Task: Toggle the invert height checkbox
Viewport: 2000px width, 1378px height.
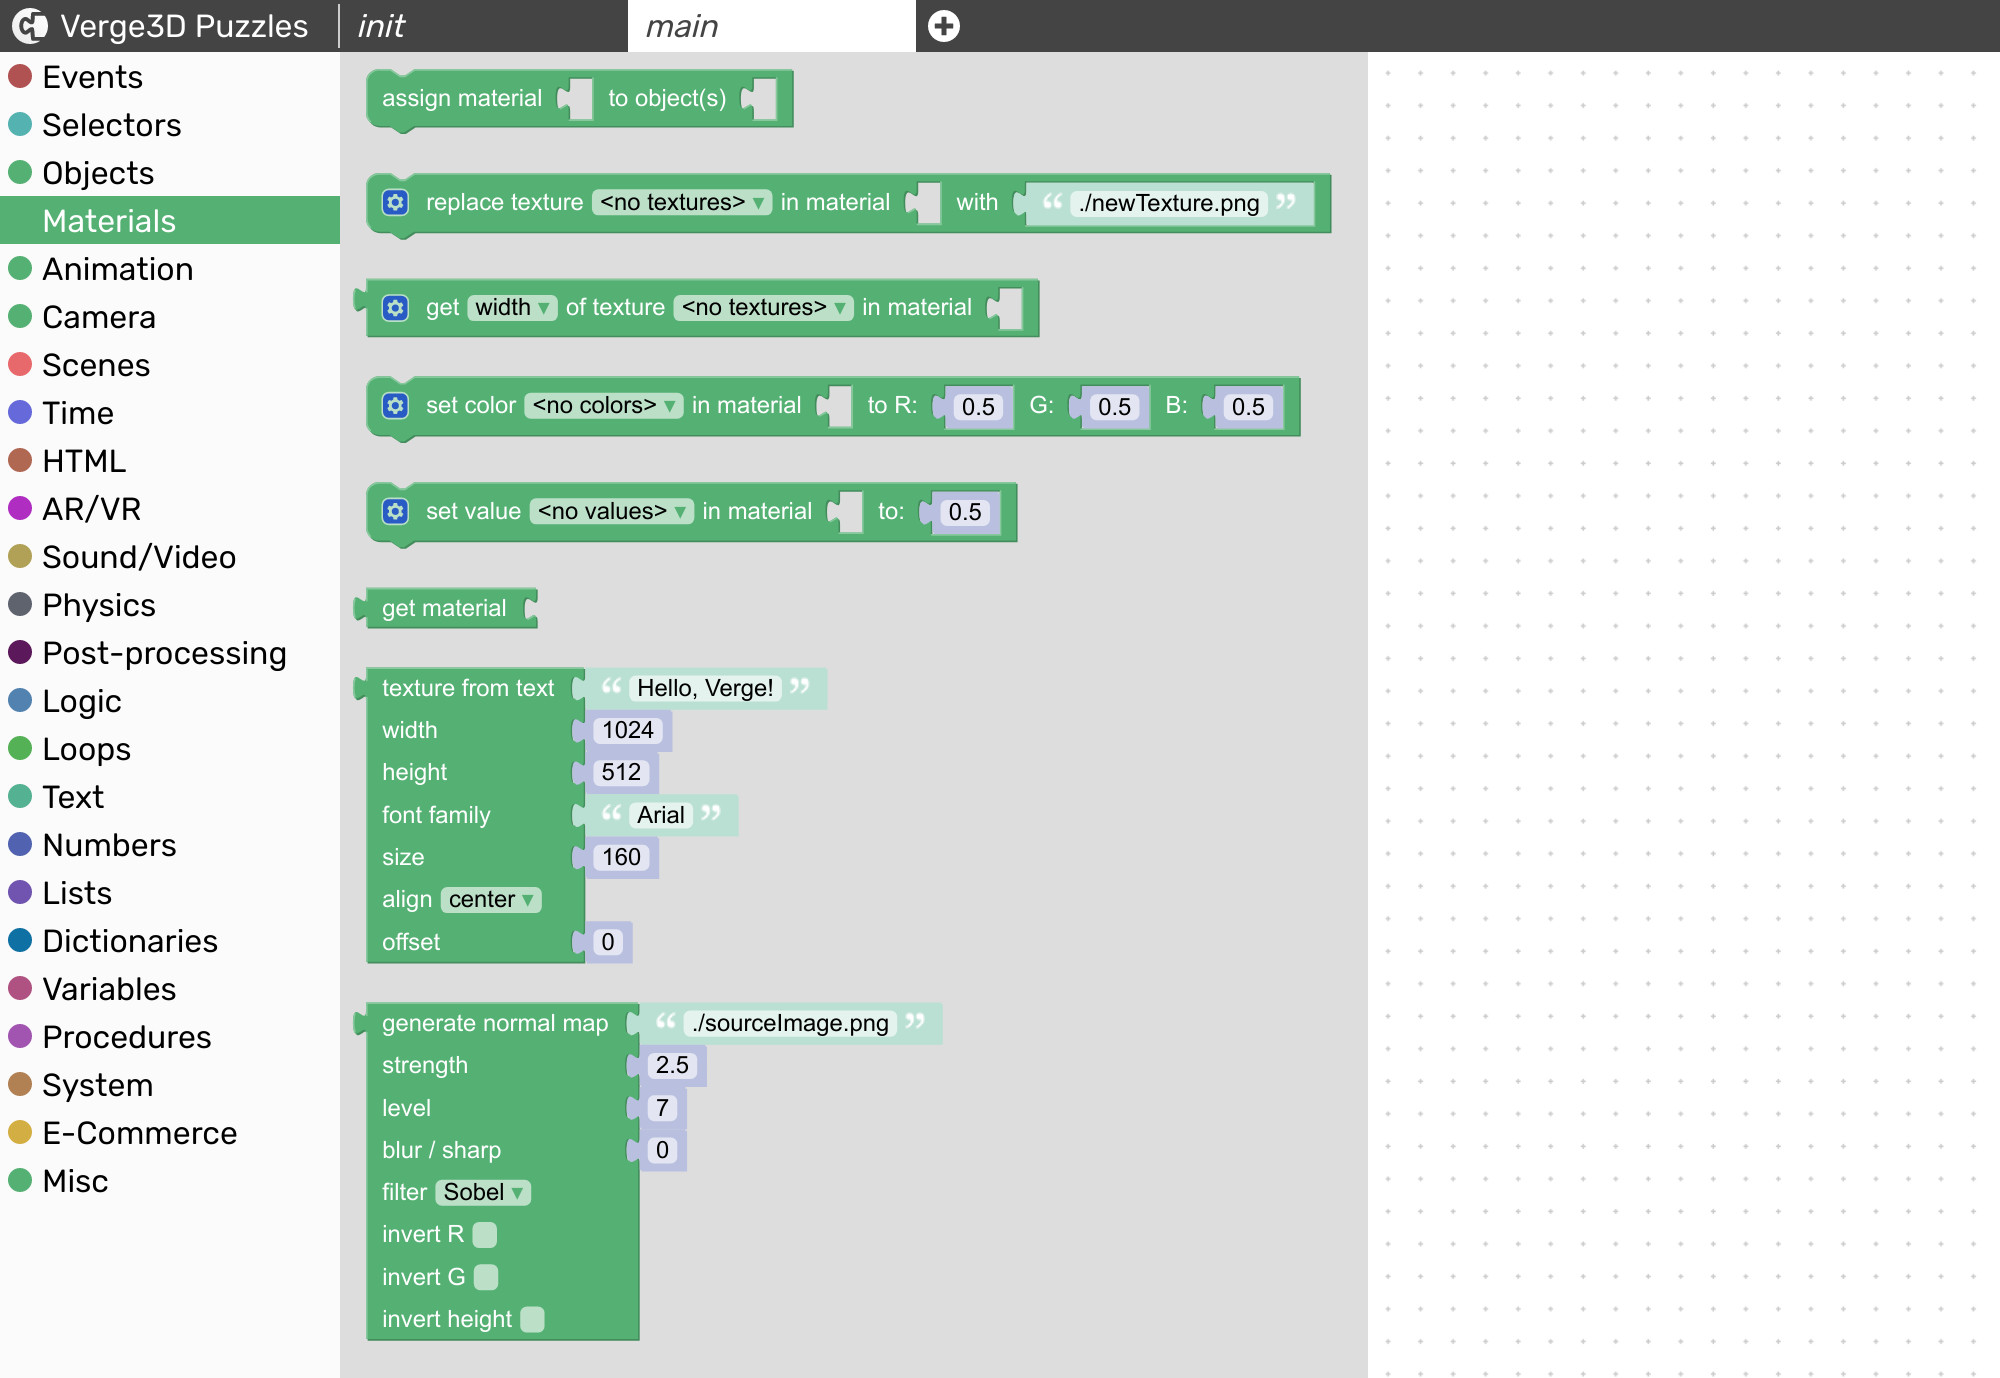Action: pyautogui.click(x=533, y=1320)
